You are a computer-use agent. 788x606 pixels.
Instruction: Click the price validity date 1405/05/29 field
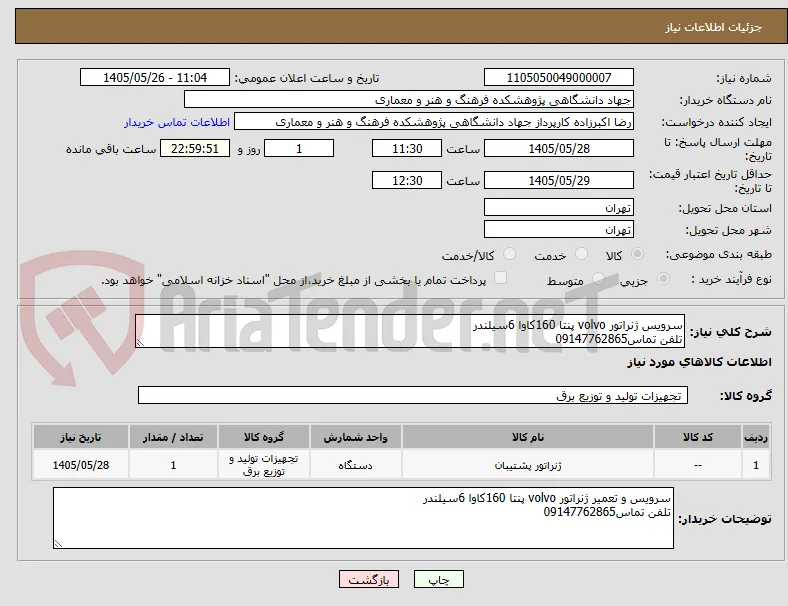[558, 180]
